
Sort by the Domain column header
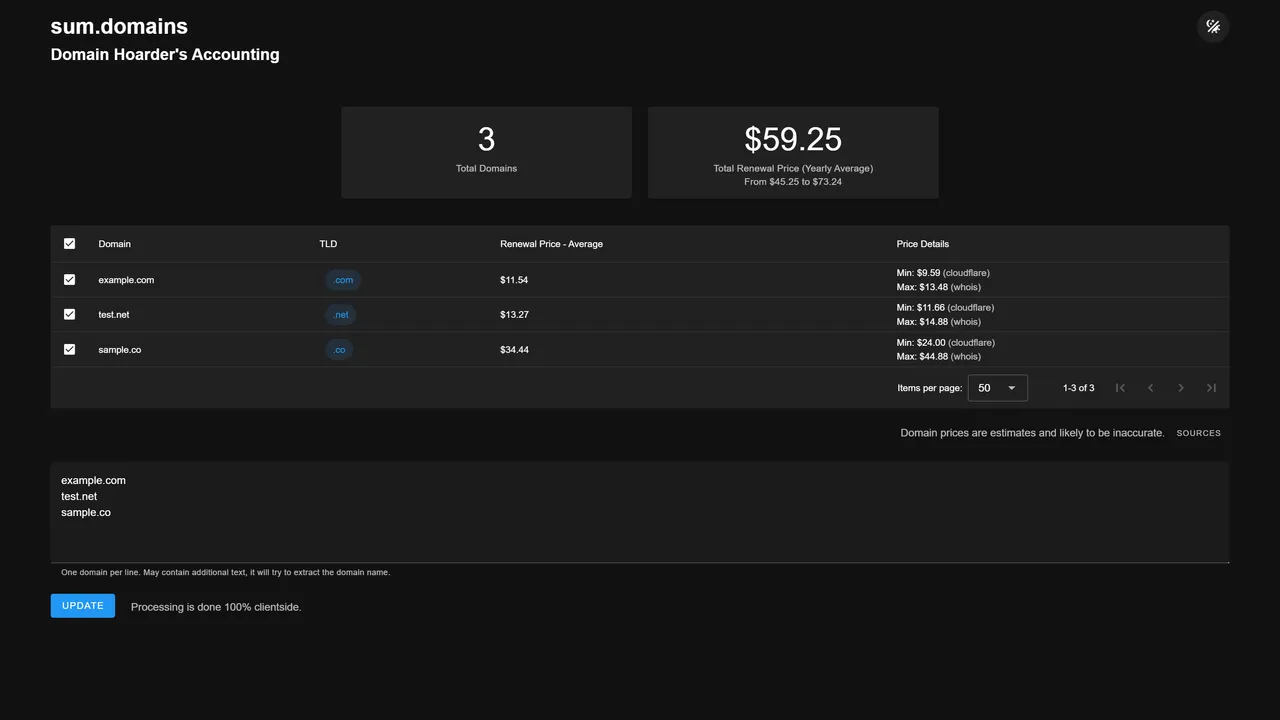[114, 244]
